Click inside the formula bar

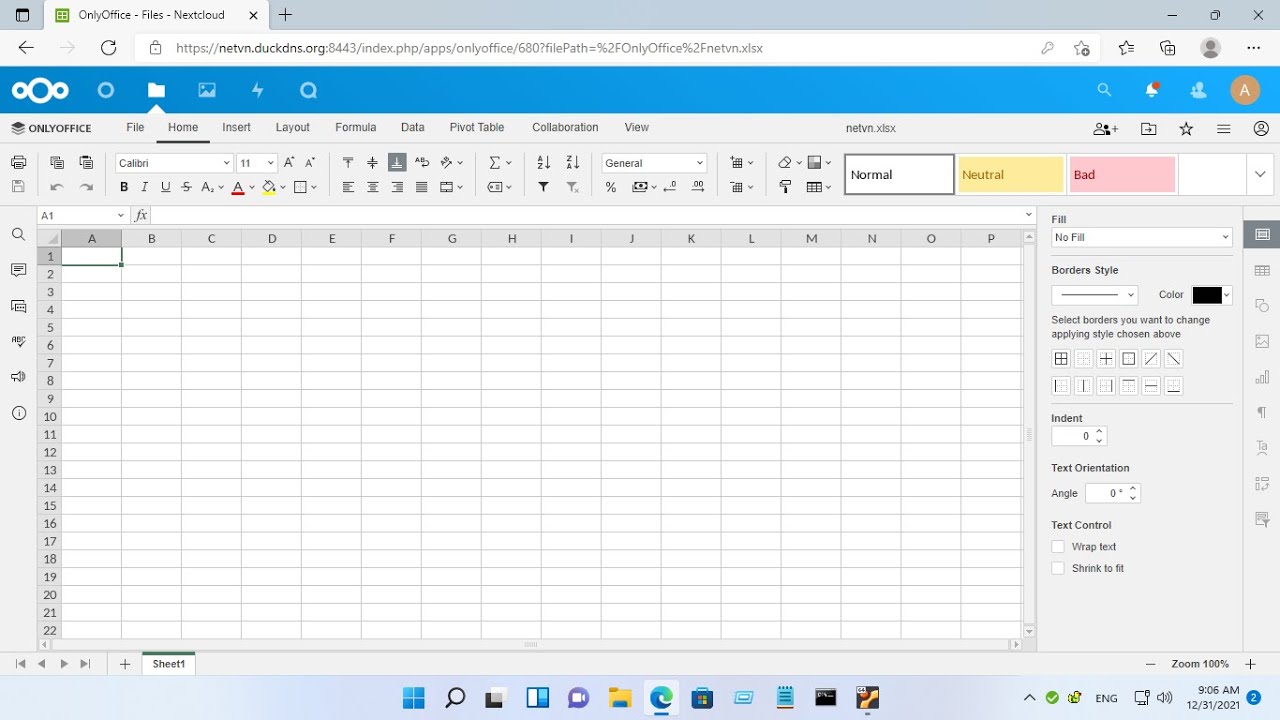coord(586,216)
